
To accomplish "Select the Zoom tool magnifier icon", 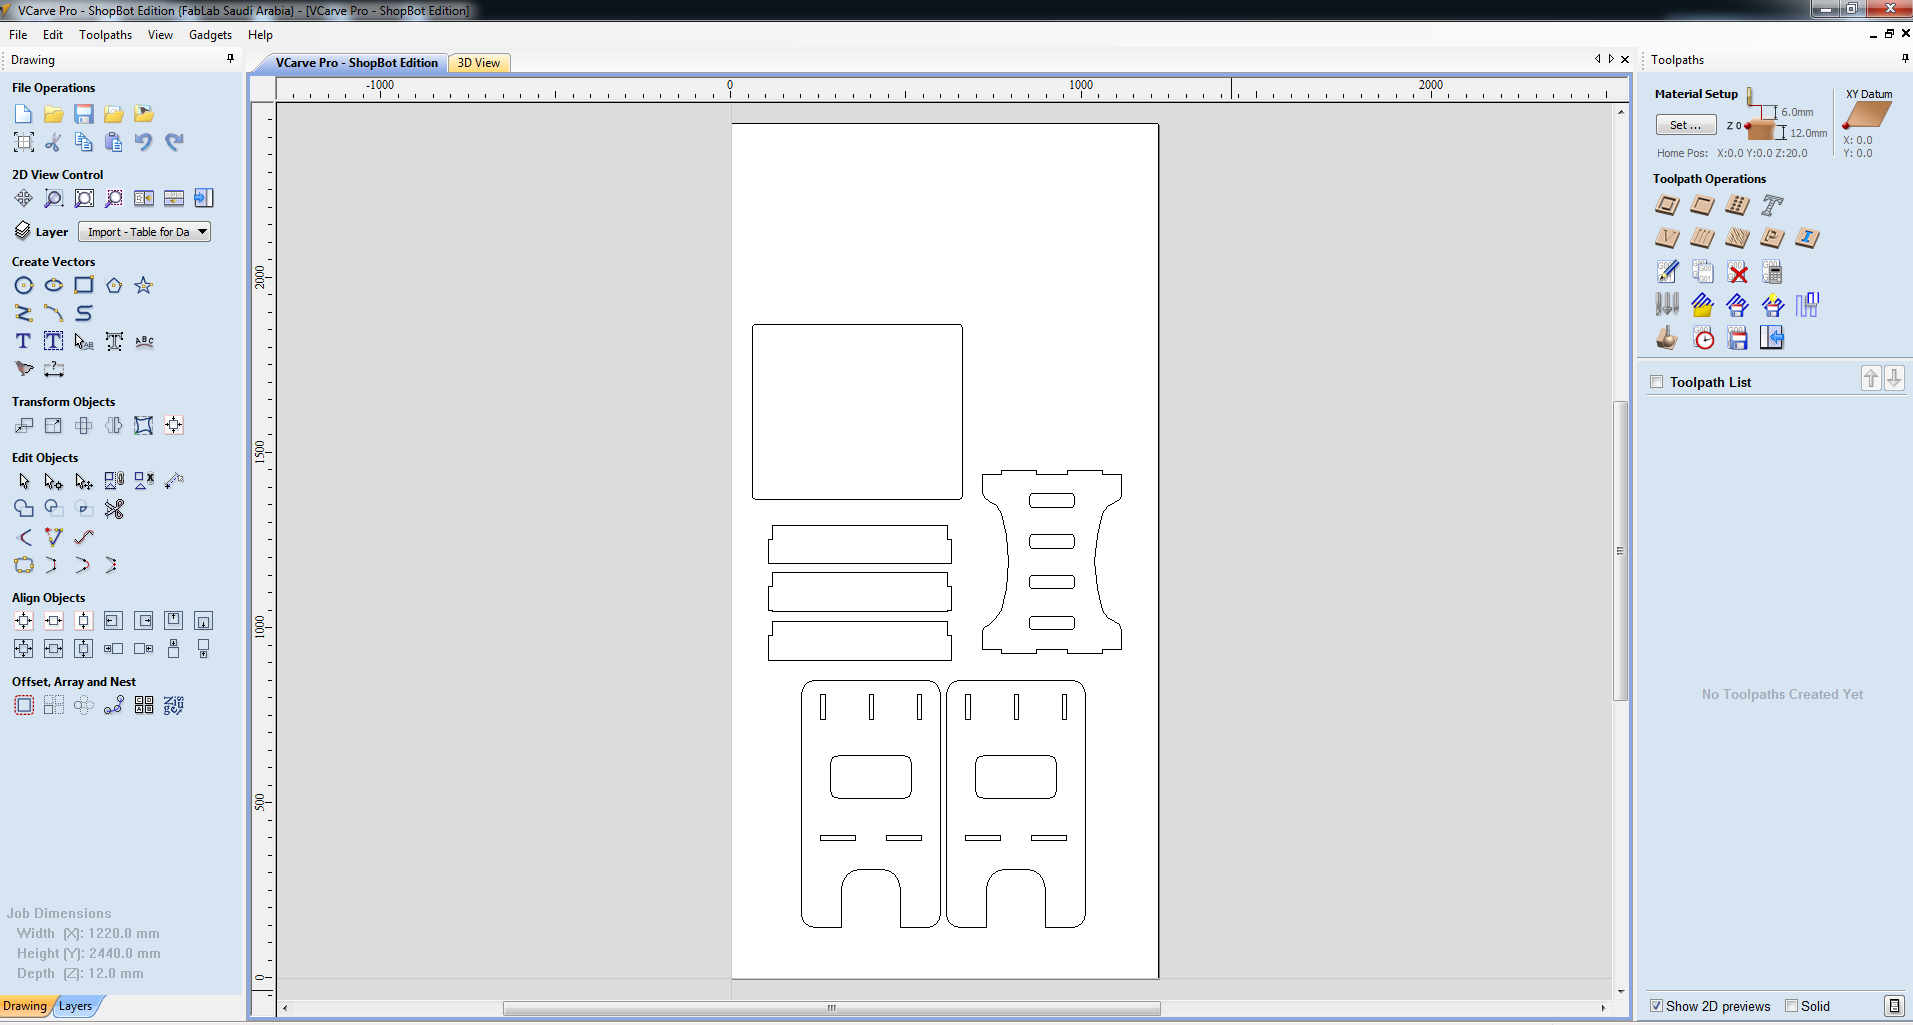I will (53, 198).
